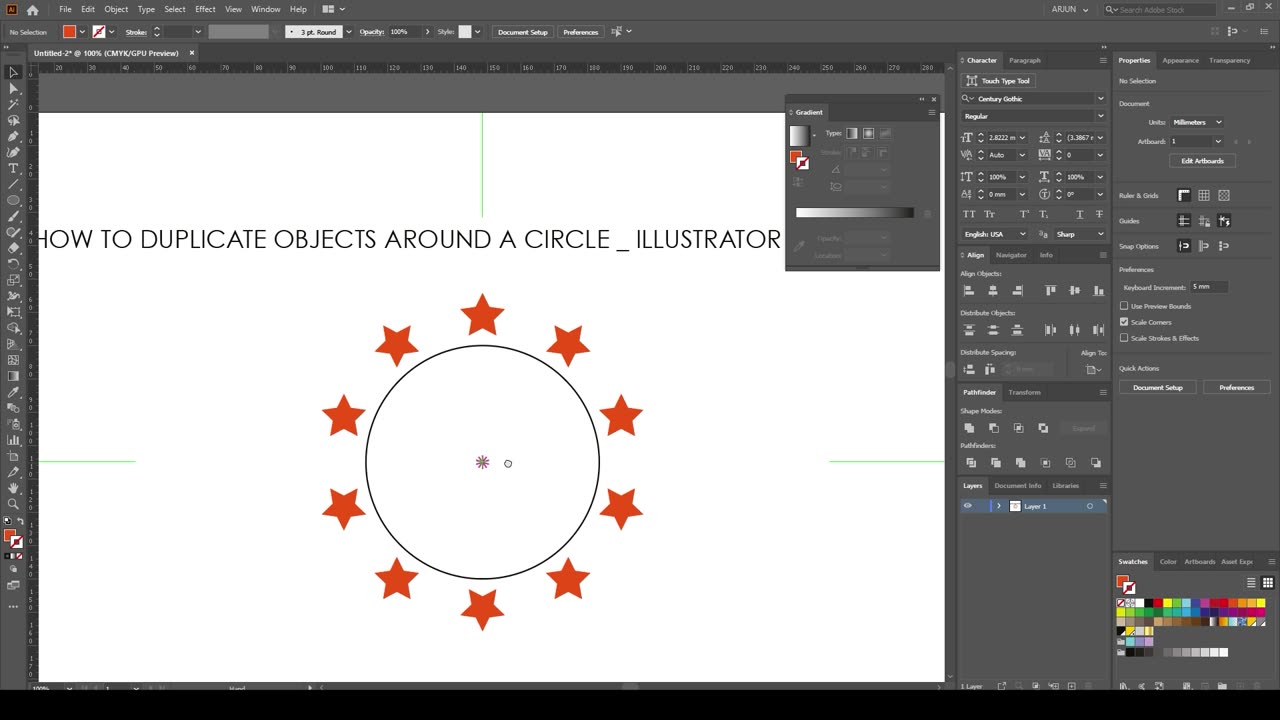Toggle Snap to Point option
Image resolution: width=1280 pixels, height=720 pixels.
tap(1184, 246)
